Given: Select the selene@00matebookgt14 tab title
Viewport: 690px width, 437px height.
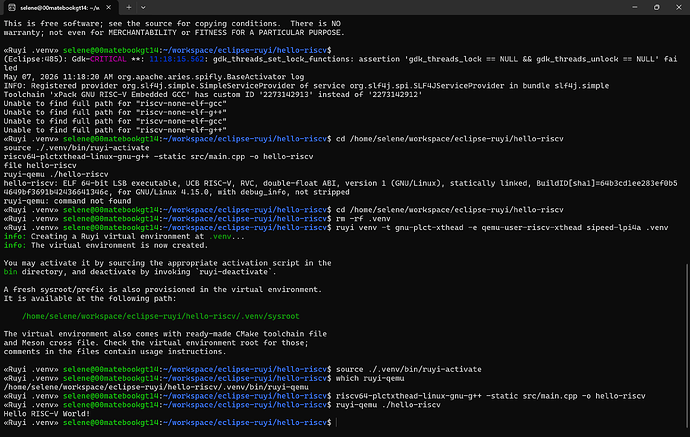Looking at the screenshot, I should [60, 8].
